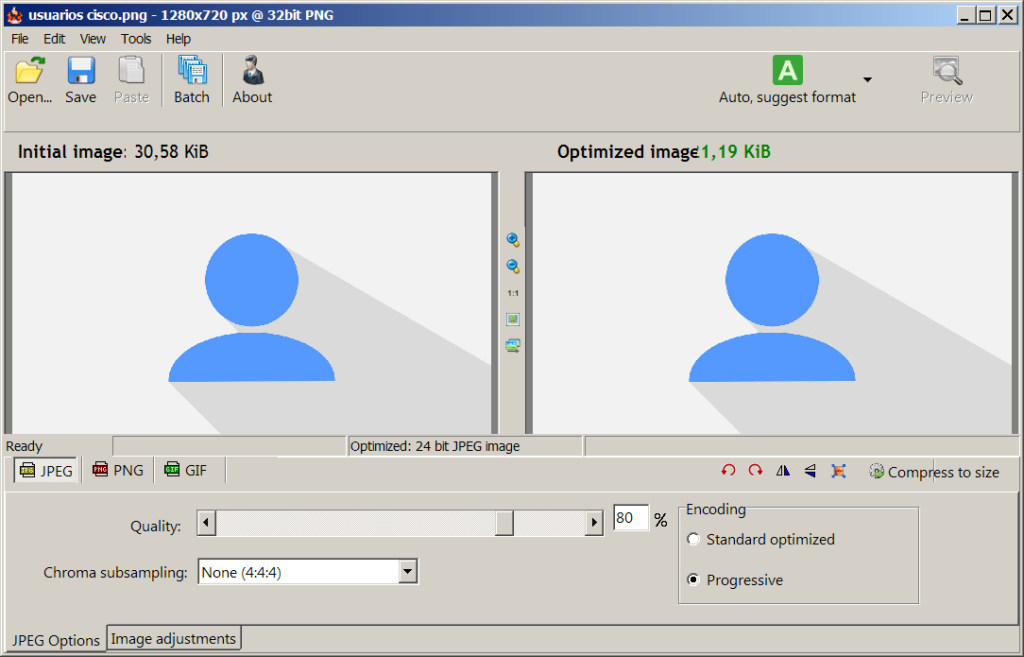The width and height of the screenshot is (1024, 657).
Task: Click the Open file toolbar icon
Action: click(x=30, y=80)
